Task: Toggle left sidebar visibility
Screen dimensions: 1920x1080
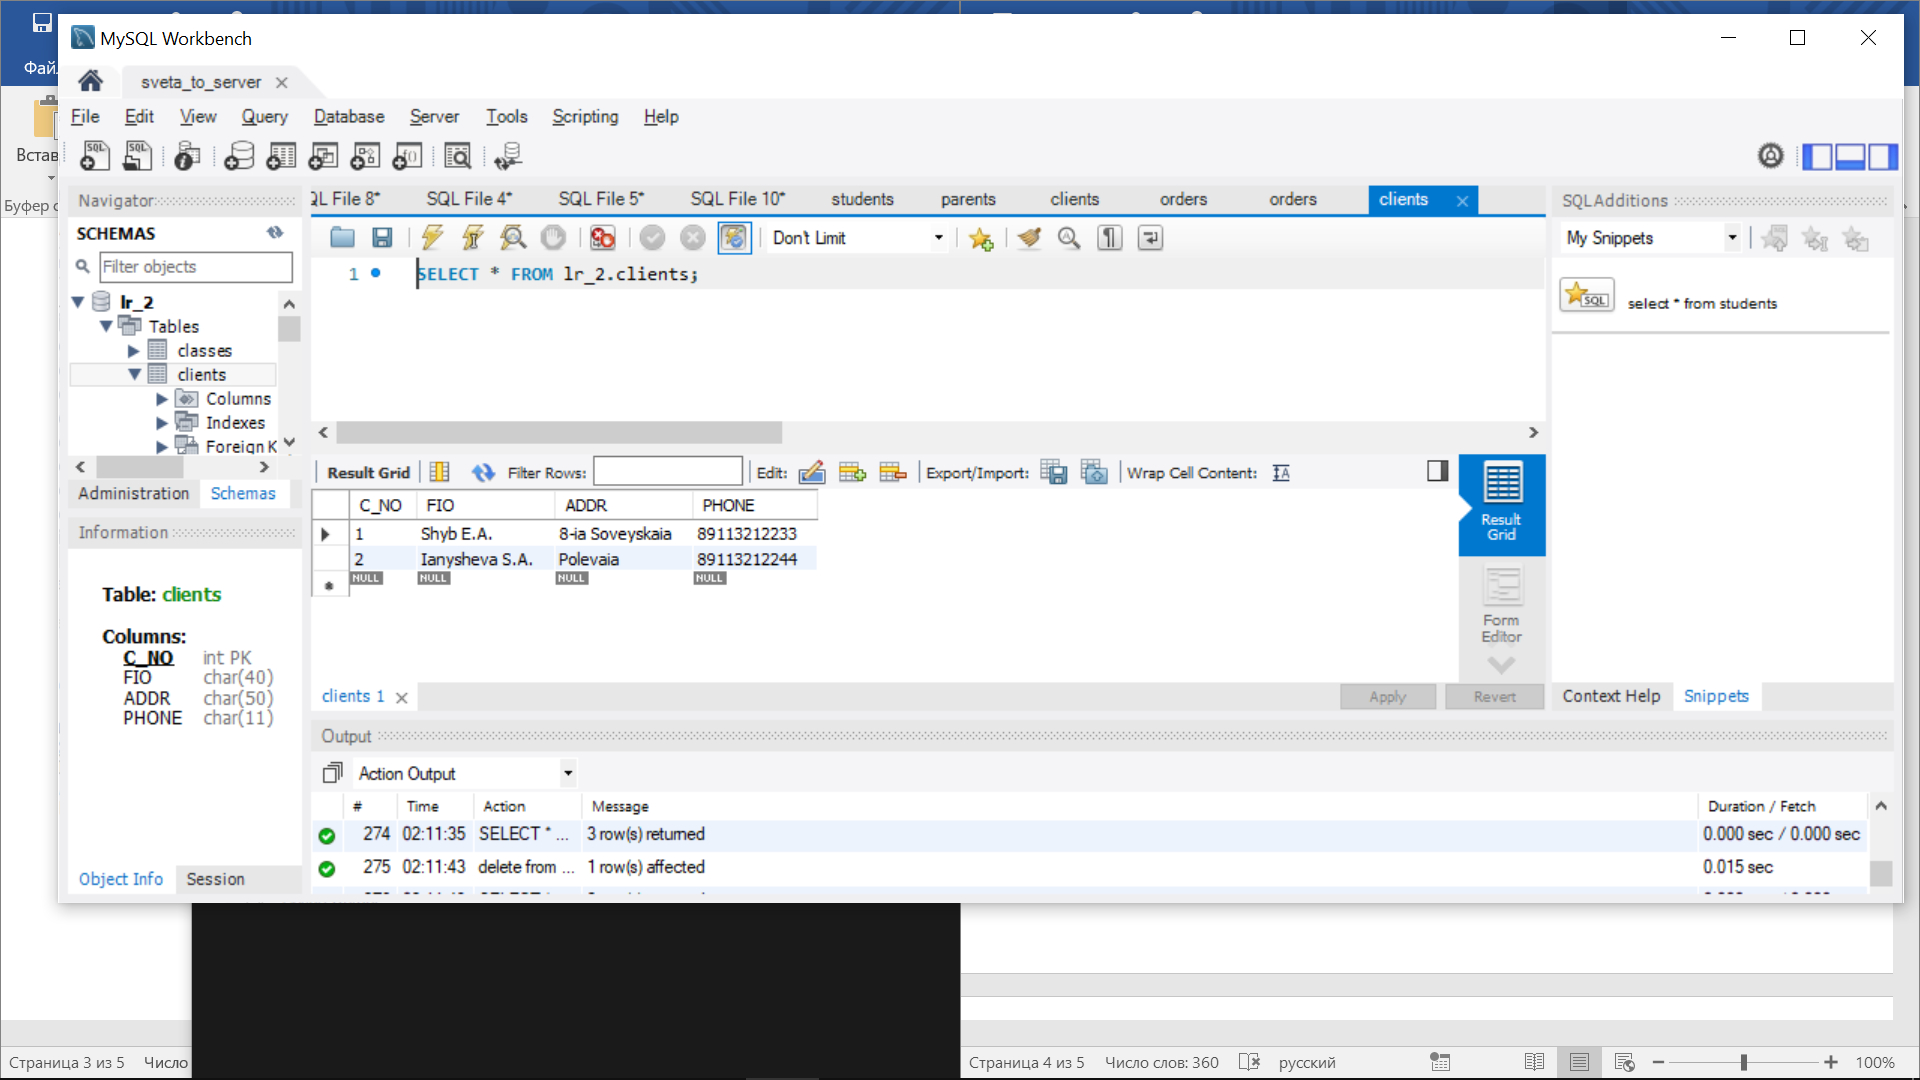Action: coord(1817,157)
